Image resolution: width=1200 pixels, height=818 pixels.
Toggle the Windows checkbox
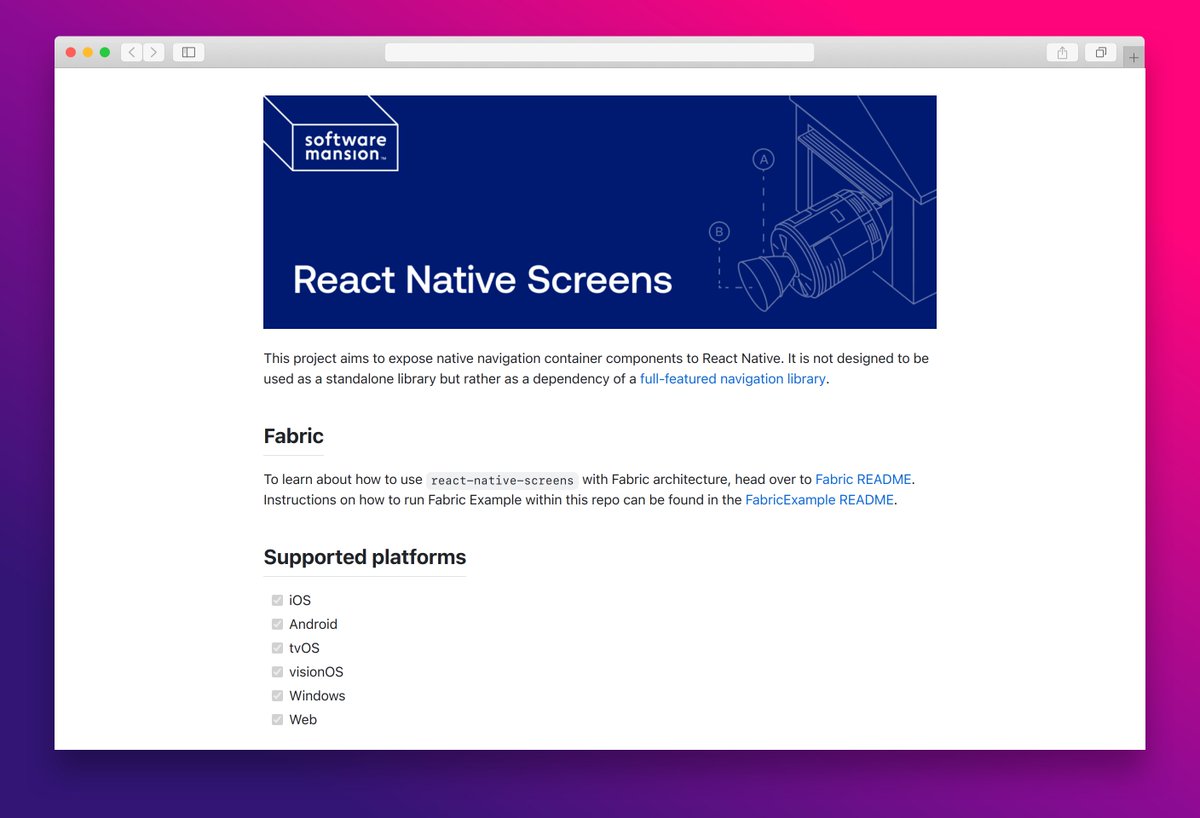click(x=277, y=696)
